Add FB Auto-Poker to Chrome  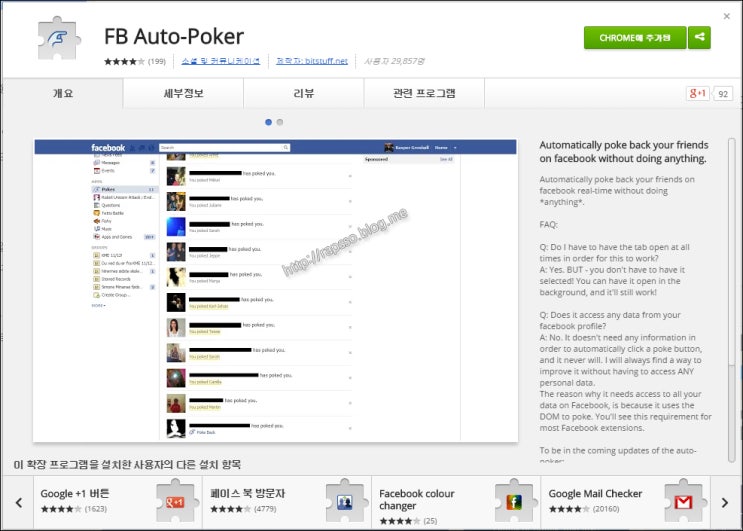pyautogui.click(x=634, y=38)
